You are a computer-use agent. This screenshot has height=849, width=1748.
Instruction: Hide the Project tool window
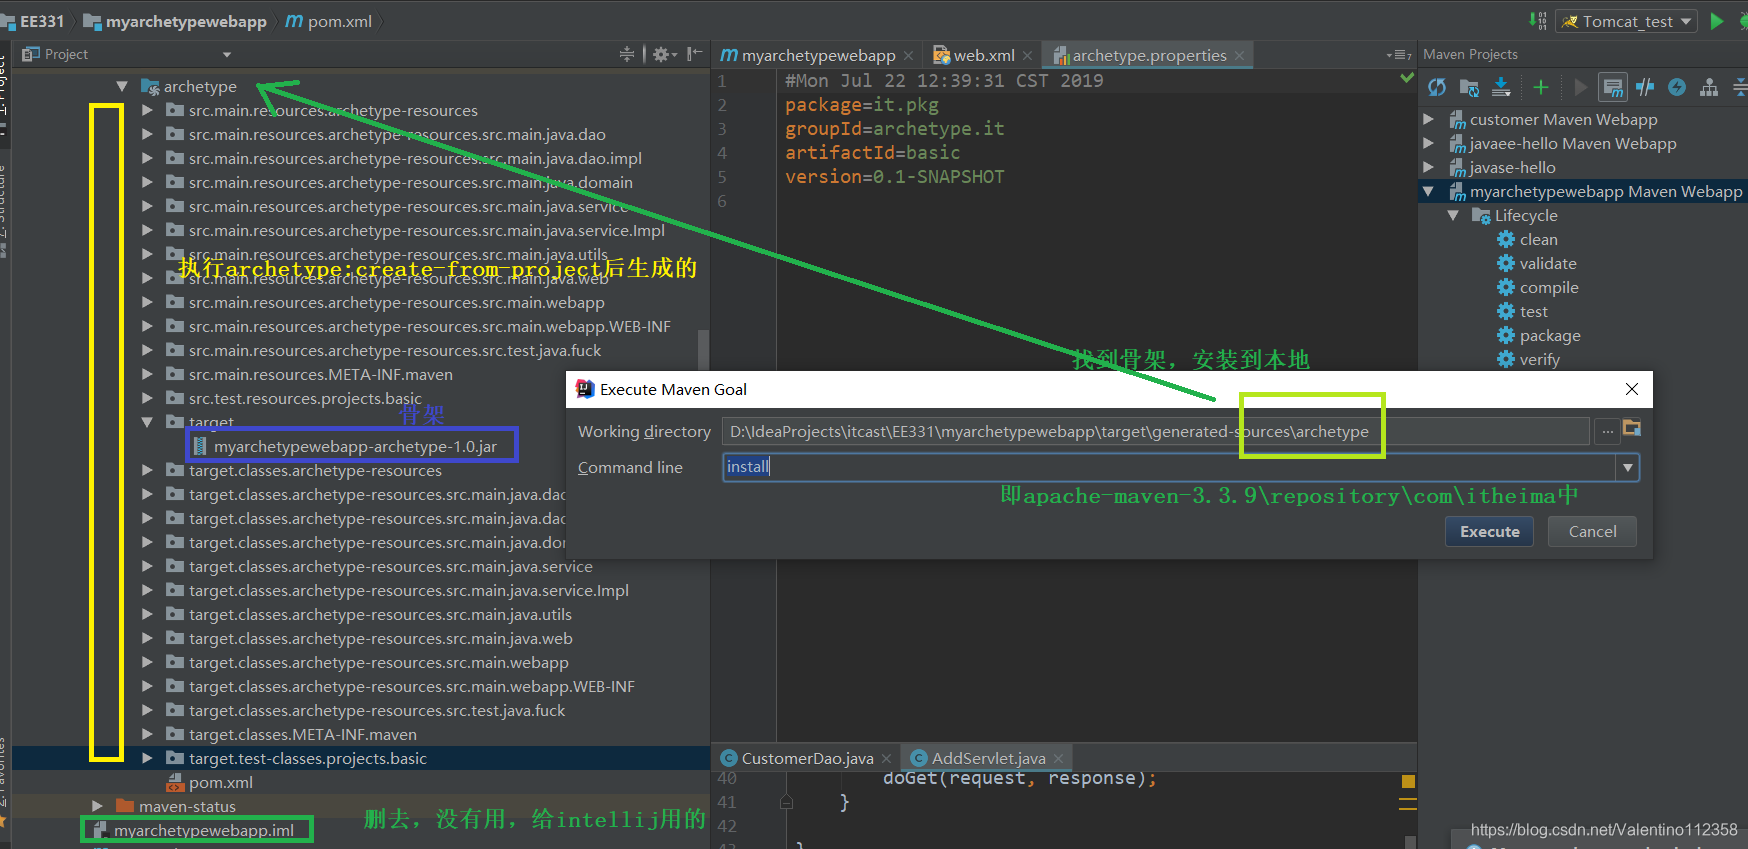point(695,54)
